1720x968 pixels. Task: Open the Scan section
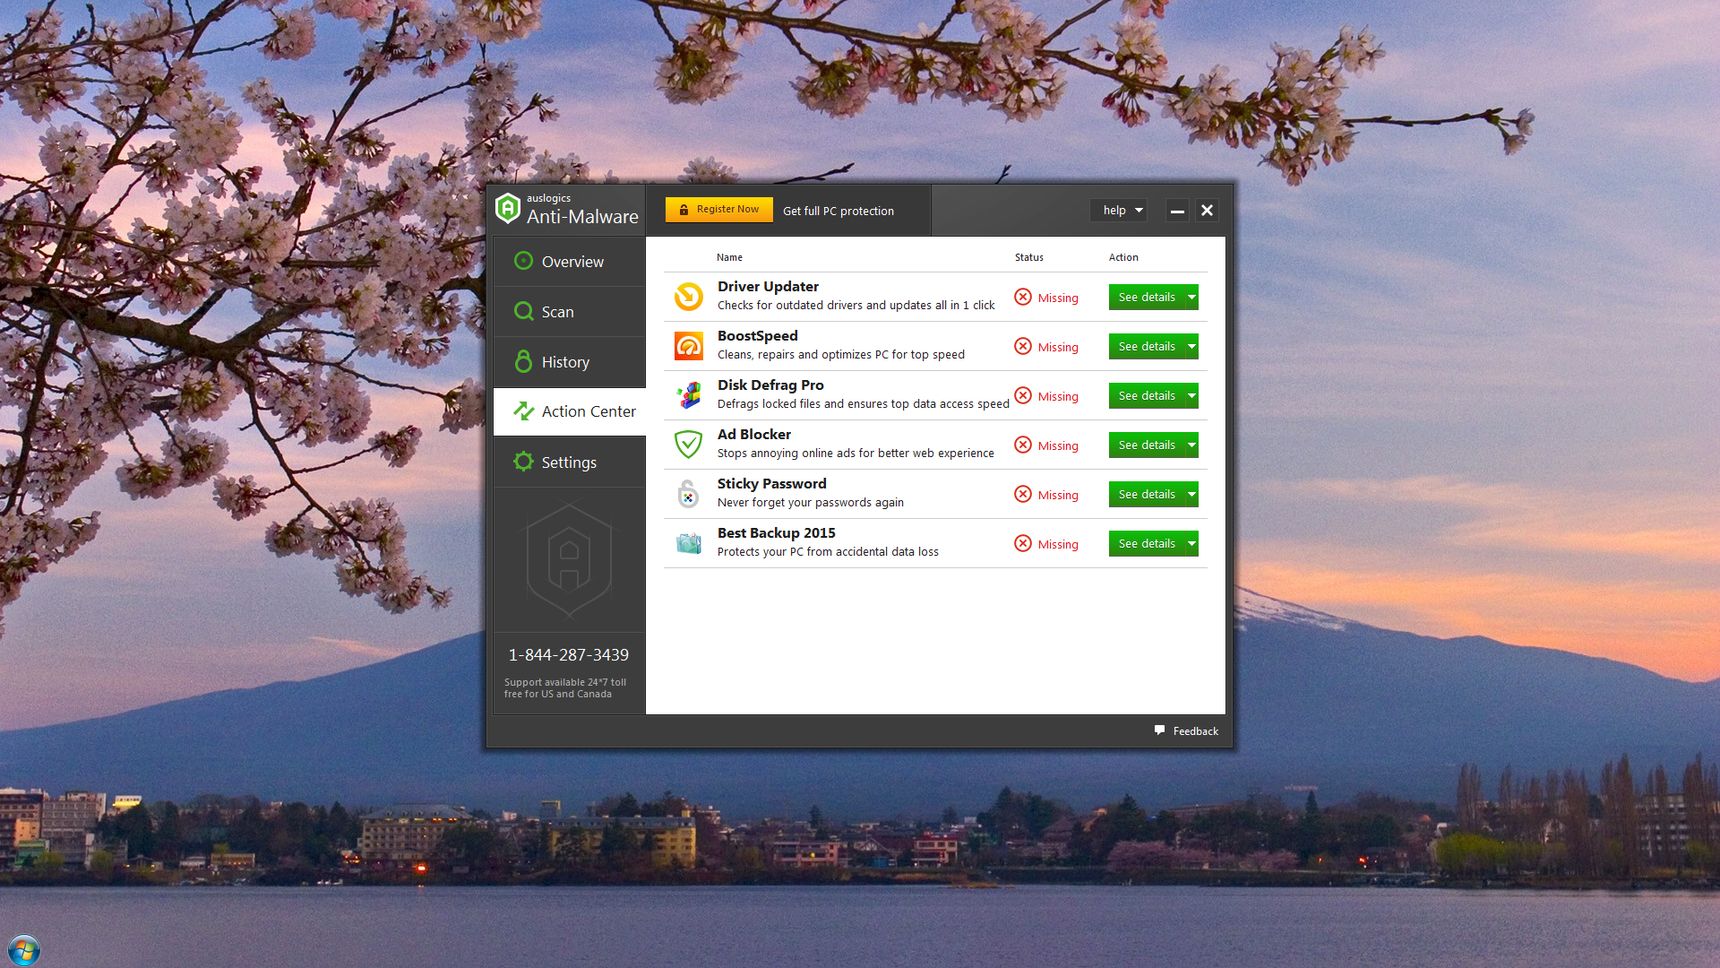(x=569, y=311)
